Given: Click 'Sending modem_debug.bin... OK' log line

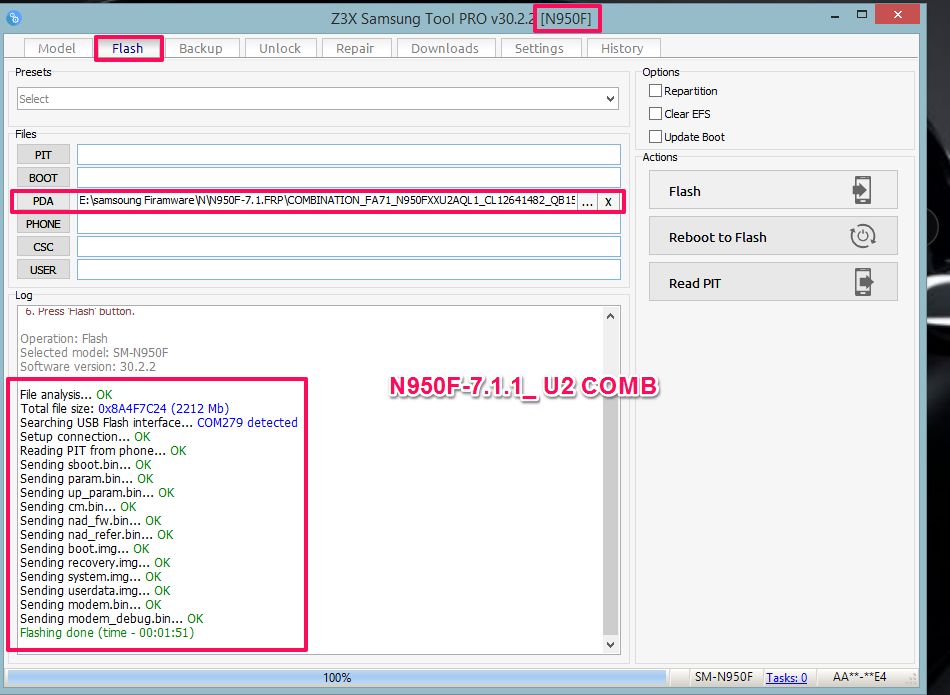Looking at the screenshot, I should click(x=111, y=619).
